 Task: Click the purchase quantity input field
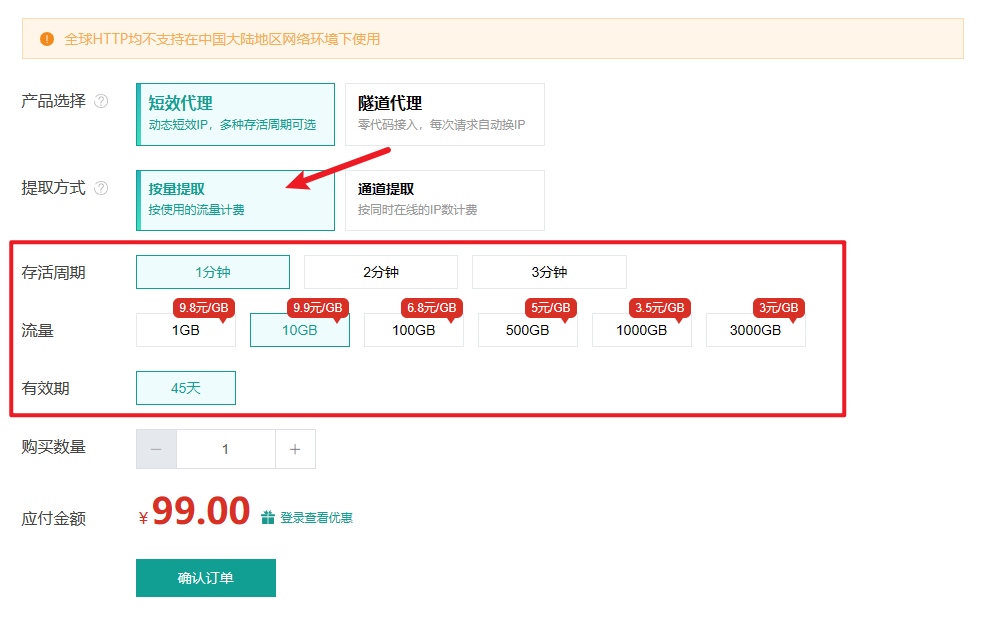coord(225,450)
